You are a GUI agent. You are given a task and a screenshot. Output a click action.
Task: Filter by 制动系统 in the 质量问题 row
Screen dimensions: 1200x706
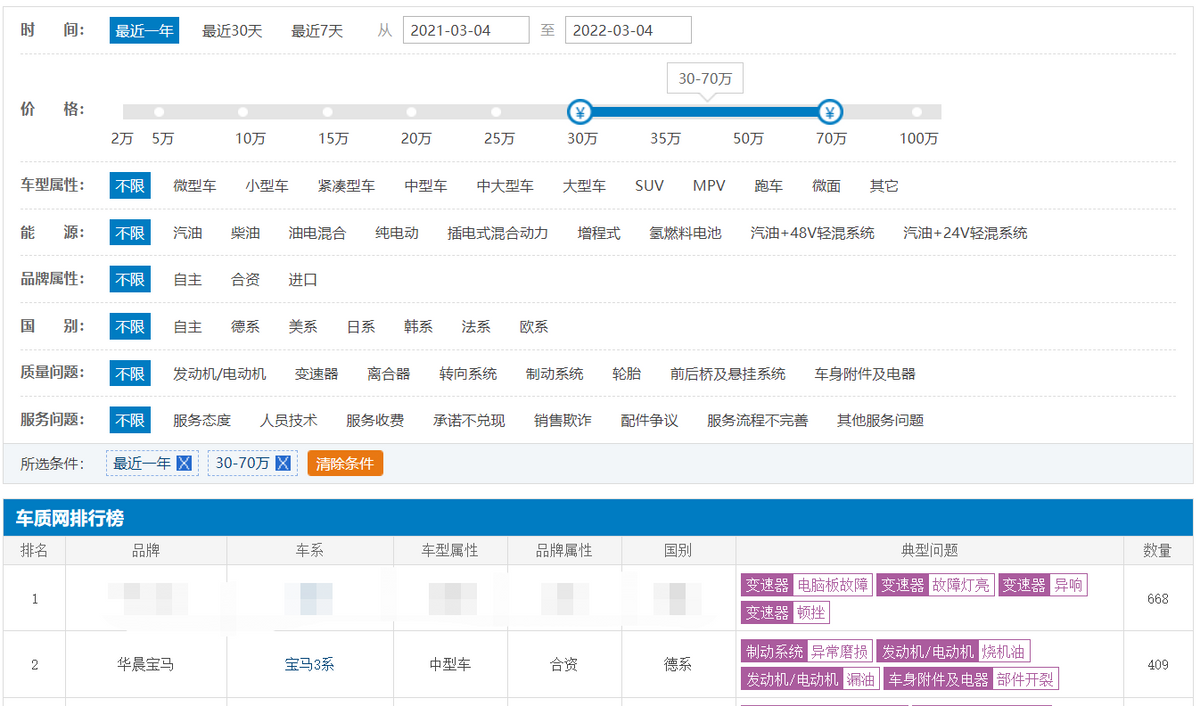[x=555, y=374]
